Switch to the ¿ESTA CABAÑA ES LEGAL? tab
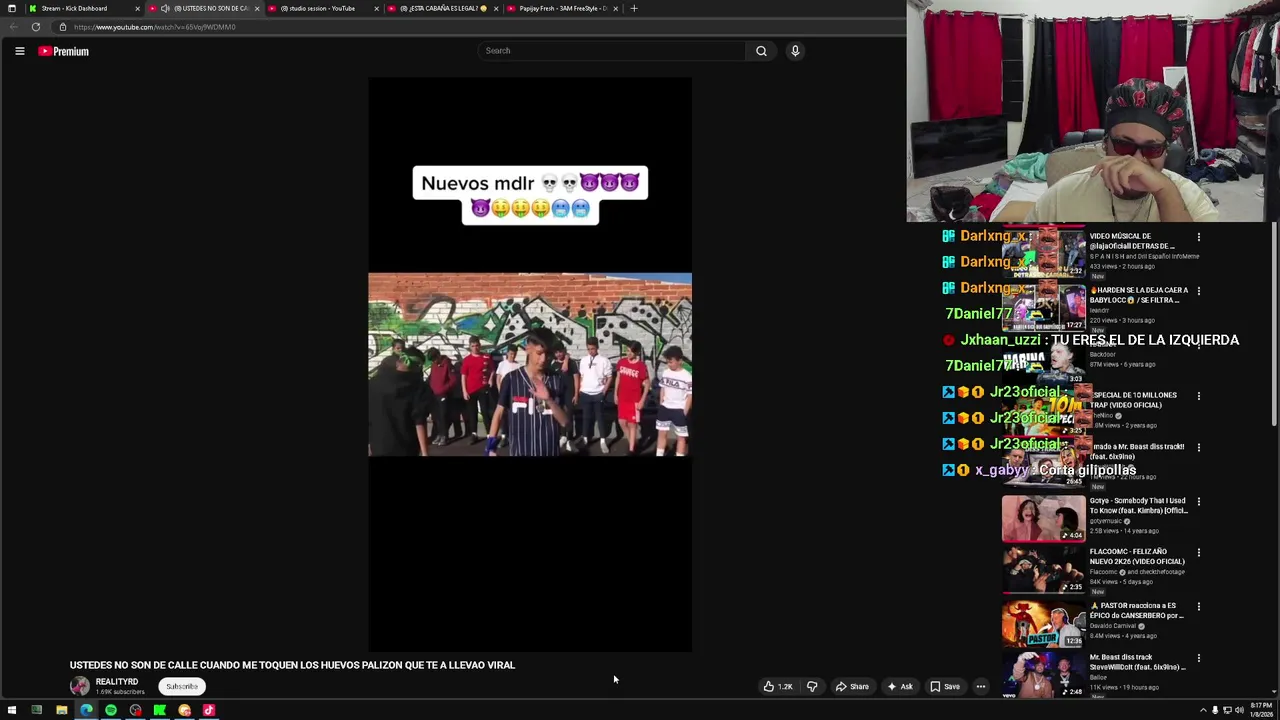This screenshot has width=1280, height=720. pyautogui.click(x=443, y=8)
